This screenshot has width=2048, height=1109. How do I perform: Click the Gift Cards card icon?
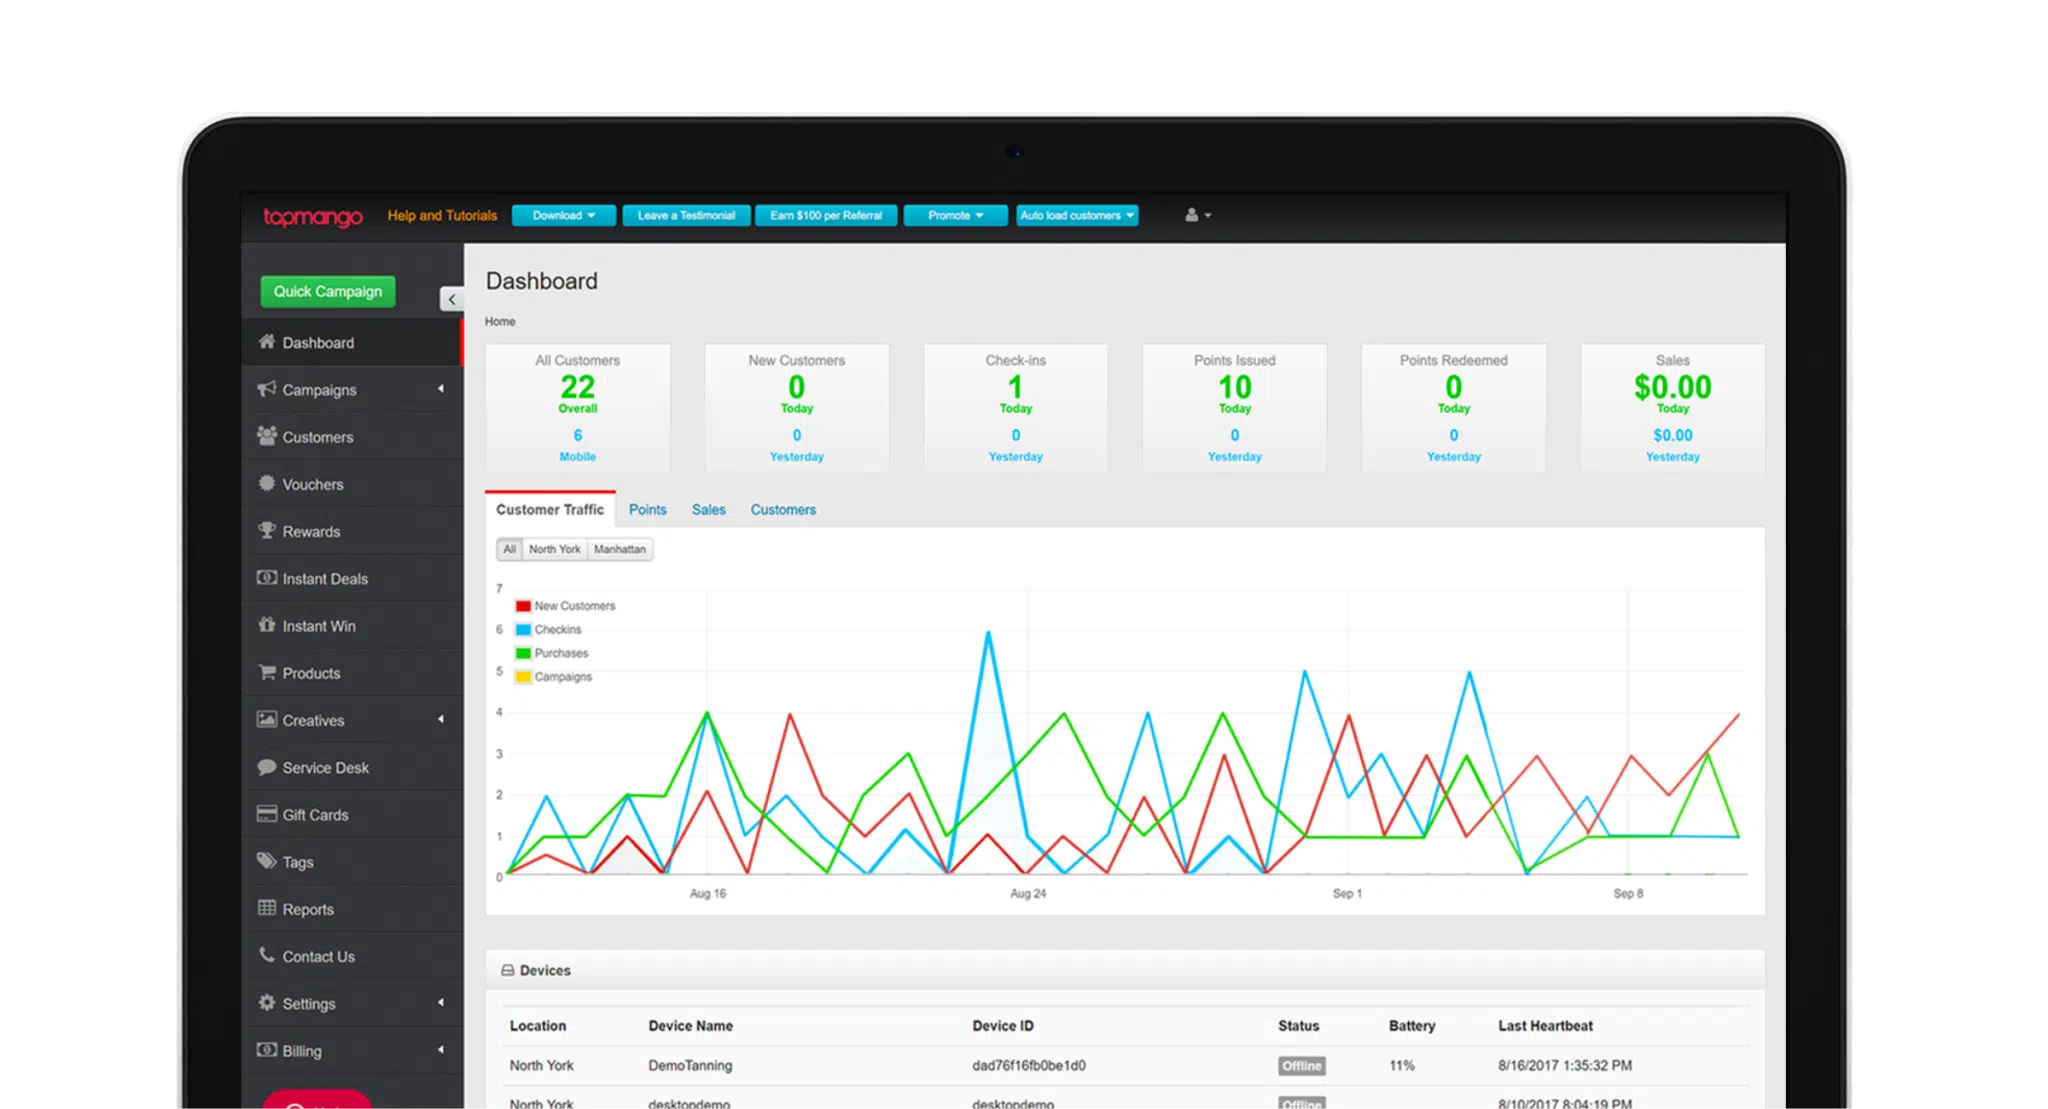(x=266, y=814)
